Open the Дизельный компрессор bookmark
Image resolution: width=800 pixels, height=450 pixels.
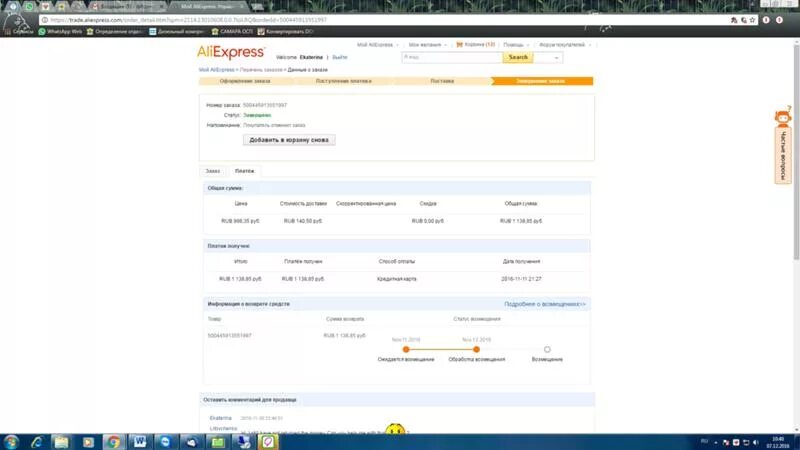click(x=177, y=32)
